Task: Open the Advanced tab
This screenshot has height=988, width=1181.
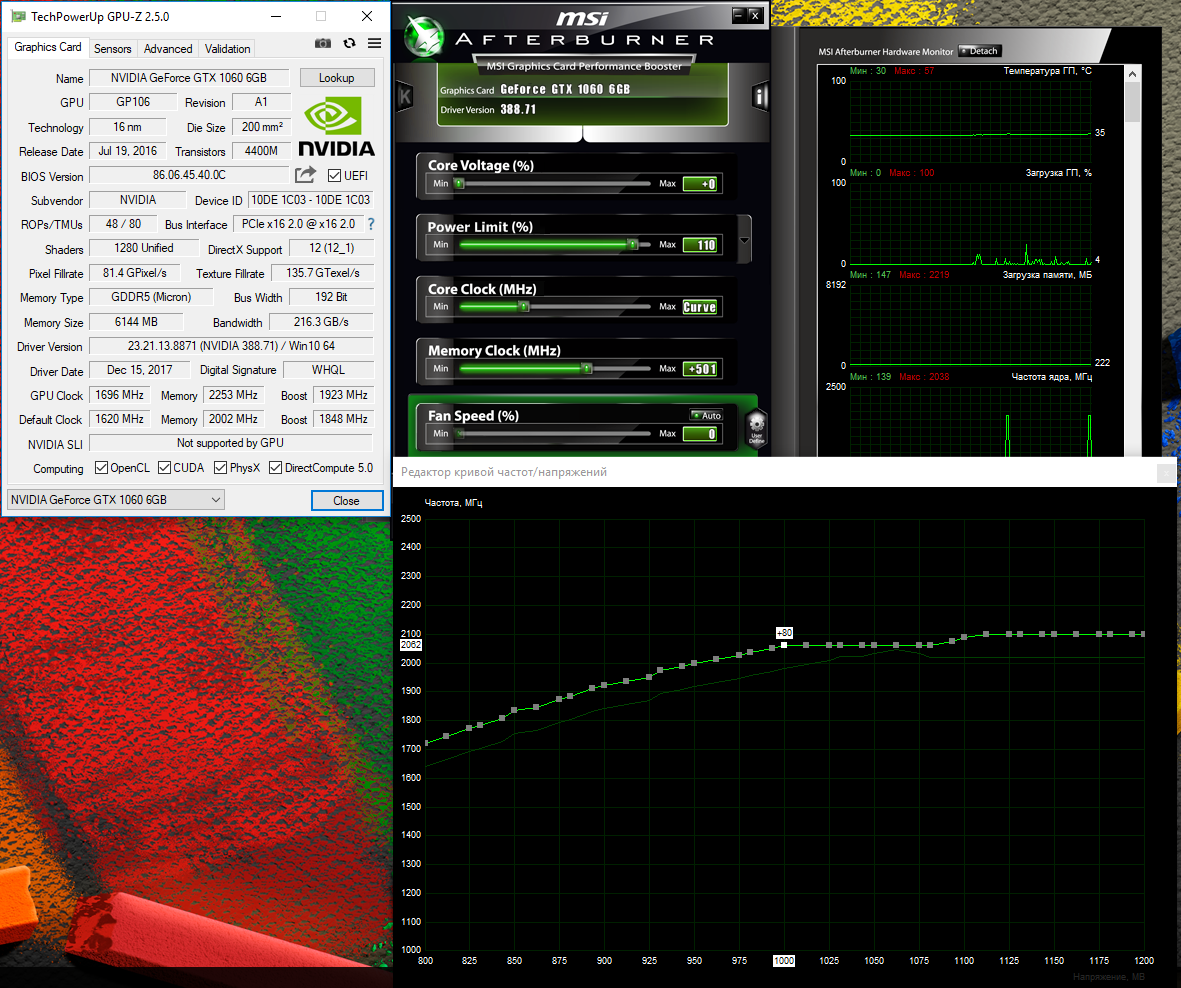Action: pyautogui.click(x=168, y=48)
